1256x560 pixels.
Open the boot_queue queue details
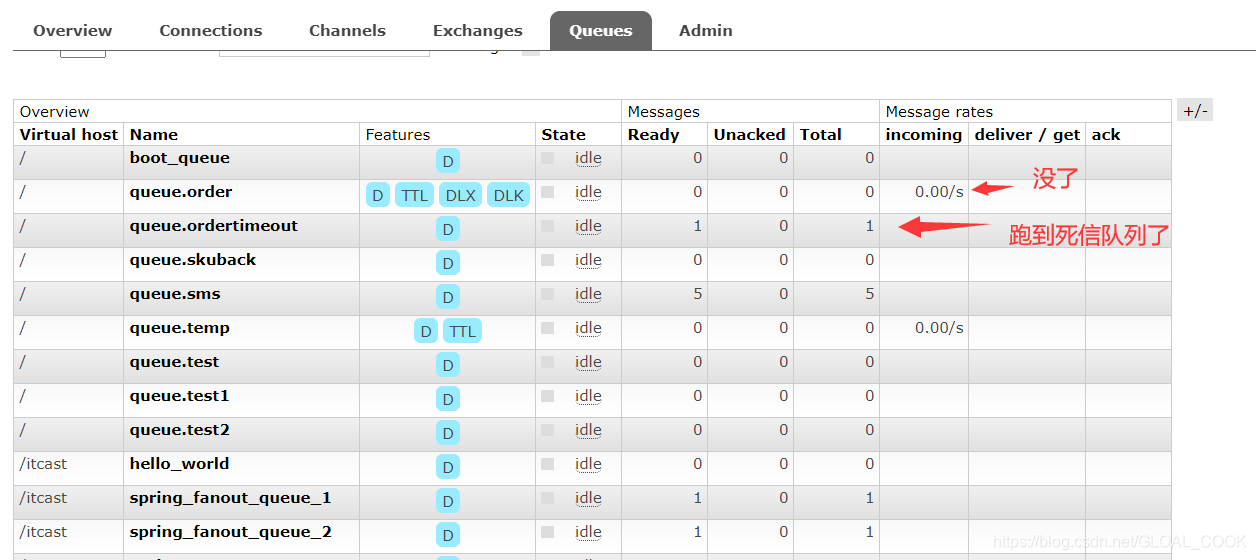[x=180, y=158]
